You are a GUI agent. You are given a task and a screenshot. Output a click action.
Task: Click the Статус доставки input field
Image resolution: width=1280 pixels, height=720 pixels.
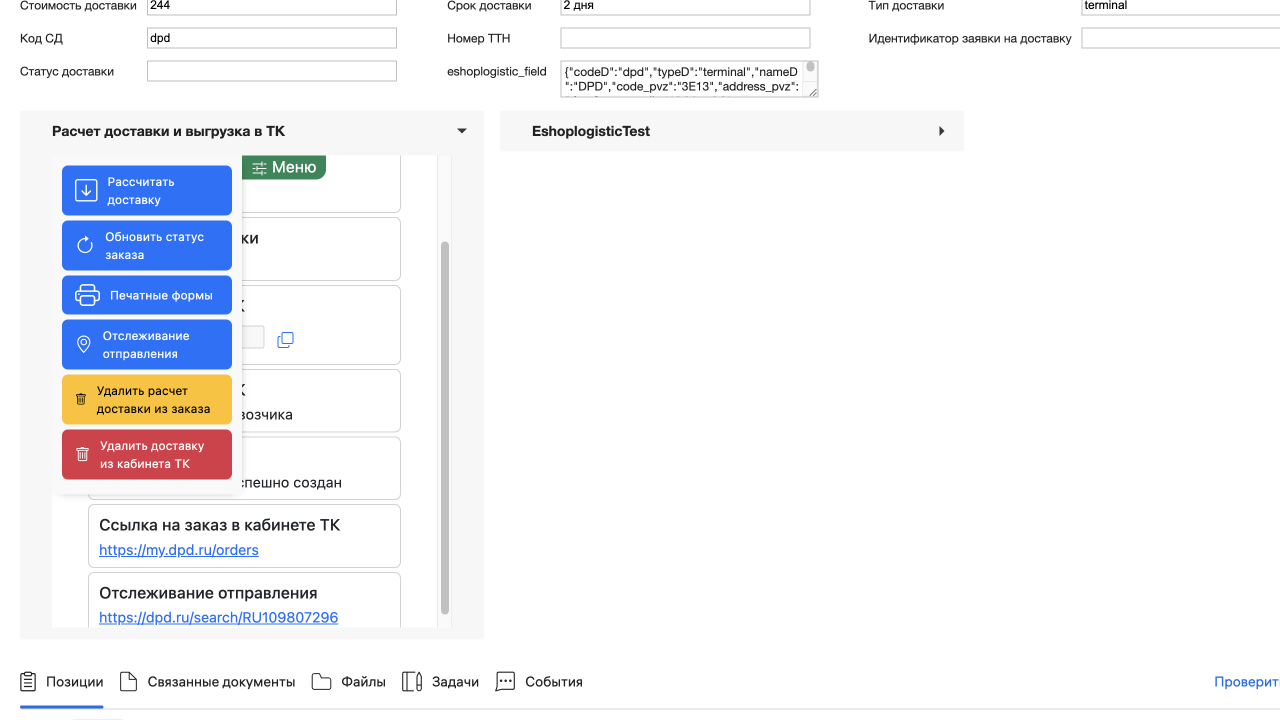[271, 72]
